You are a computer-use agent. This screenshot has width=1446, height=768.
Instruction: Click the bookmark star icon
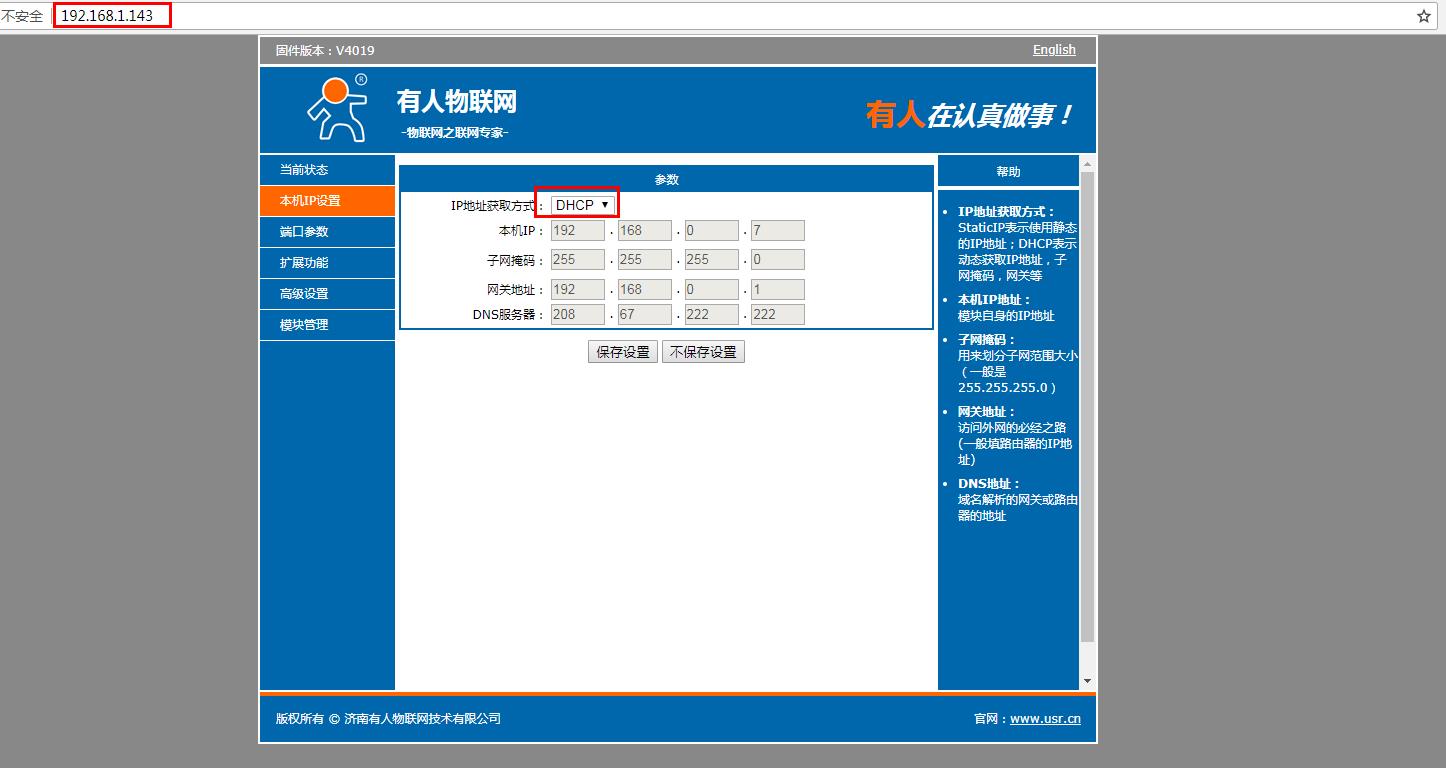[x=1423, y=16]
